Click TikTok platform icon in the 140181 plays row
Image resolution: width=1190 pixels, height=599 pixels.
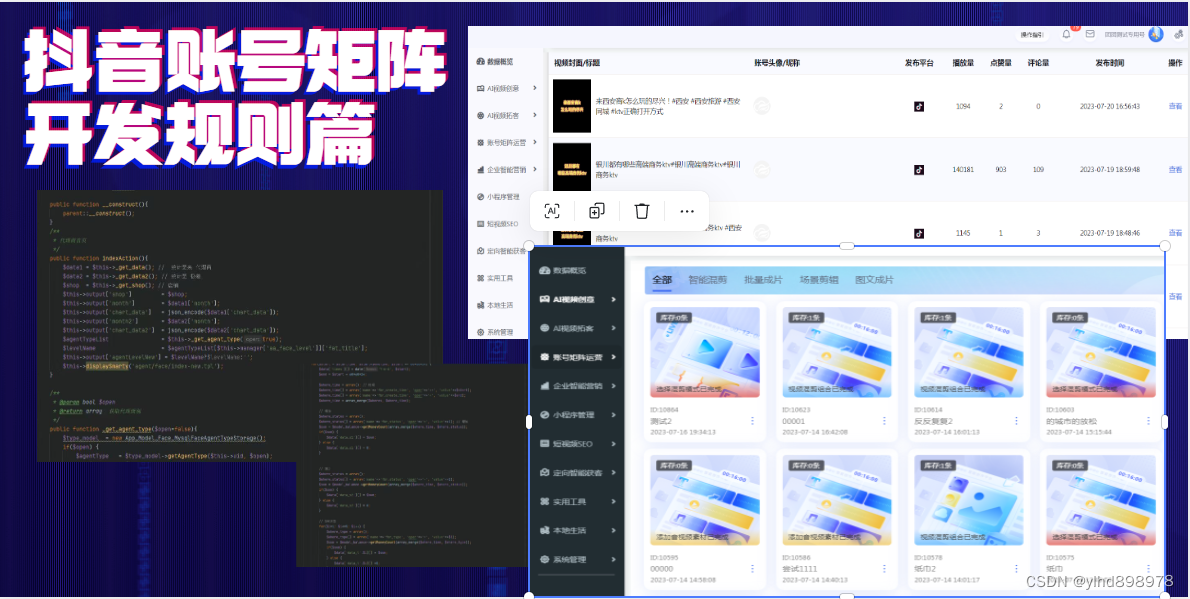pos(919,169)
